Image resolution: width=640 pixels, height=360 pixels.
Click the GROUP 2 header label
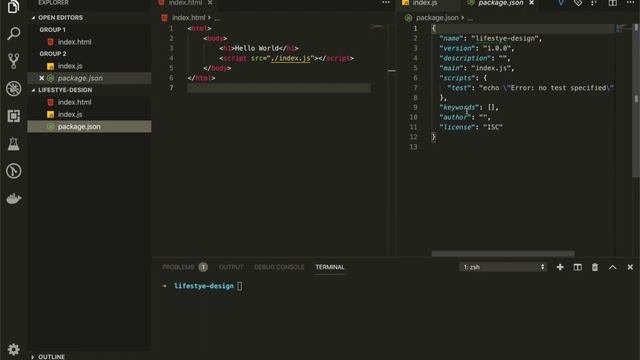53,54
